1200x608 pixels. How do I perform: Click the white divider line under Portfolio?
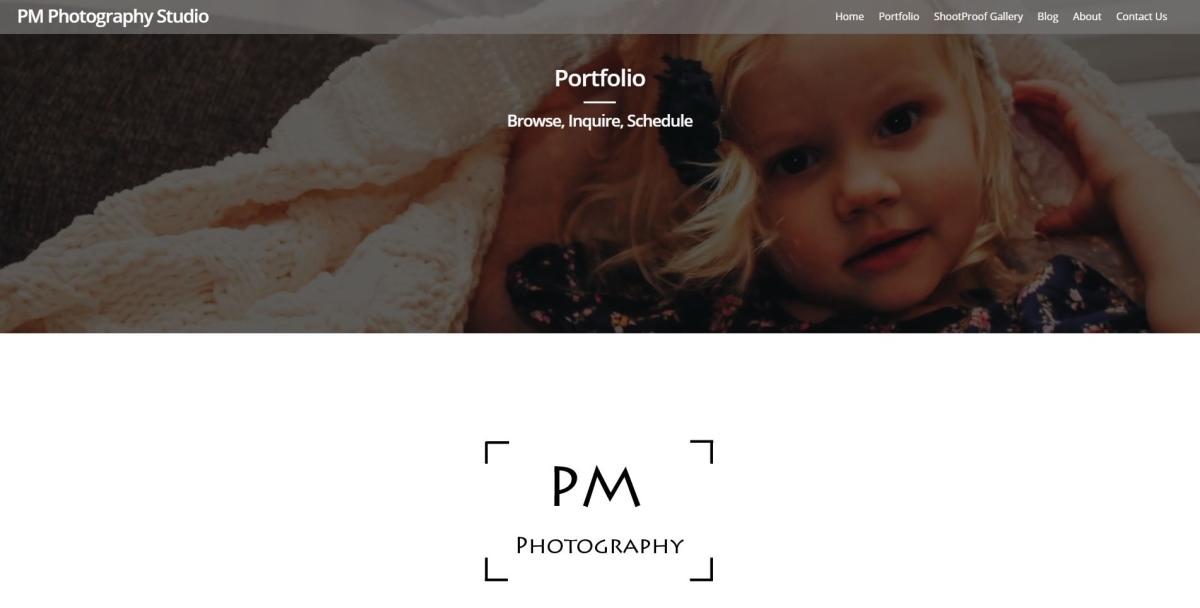[600, 102]
